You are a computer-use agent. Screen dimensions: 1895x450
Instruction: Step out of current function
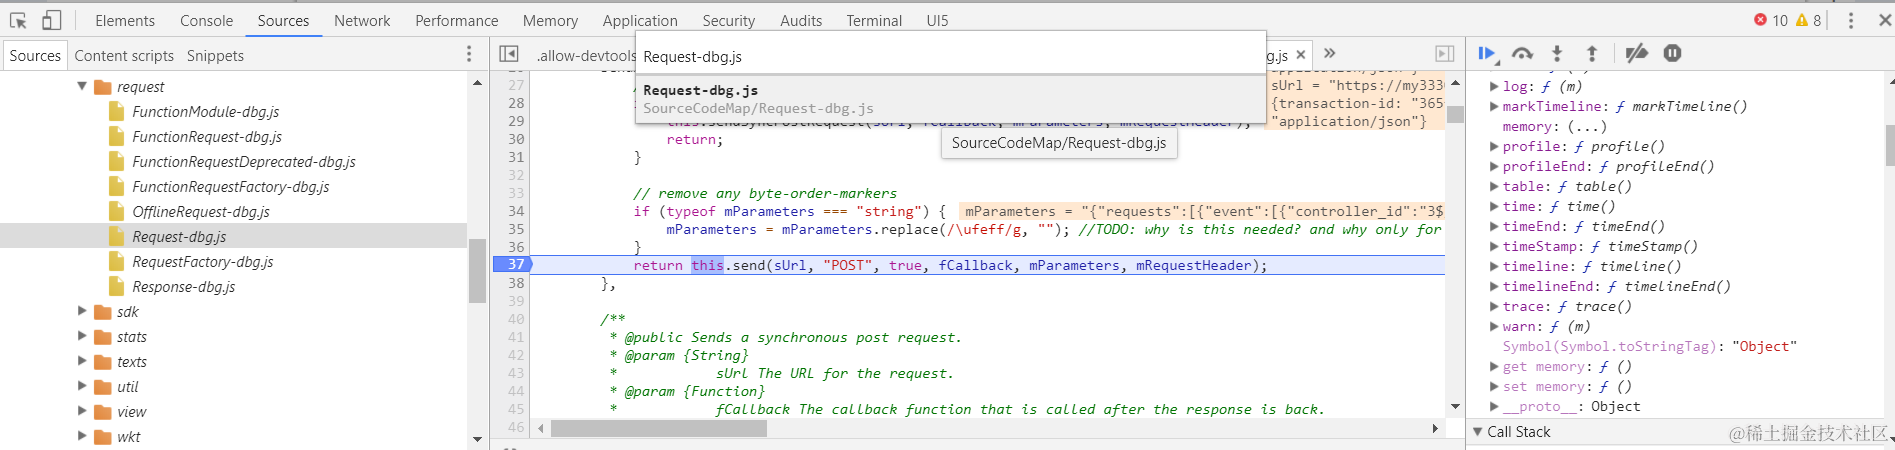tap(1592, 54)
